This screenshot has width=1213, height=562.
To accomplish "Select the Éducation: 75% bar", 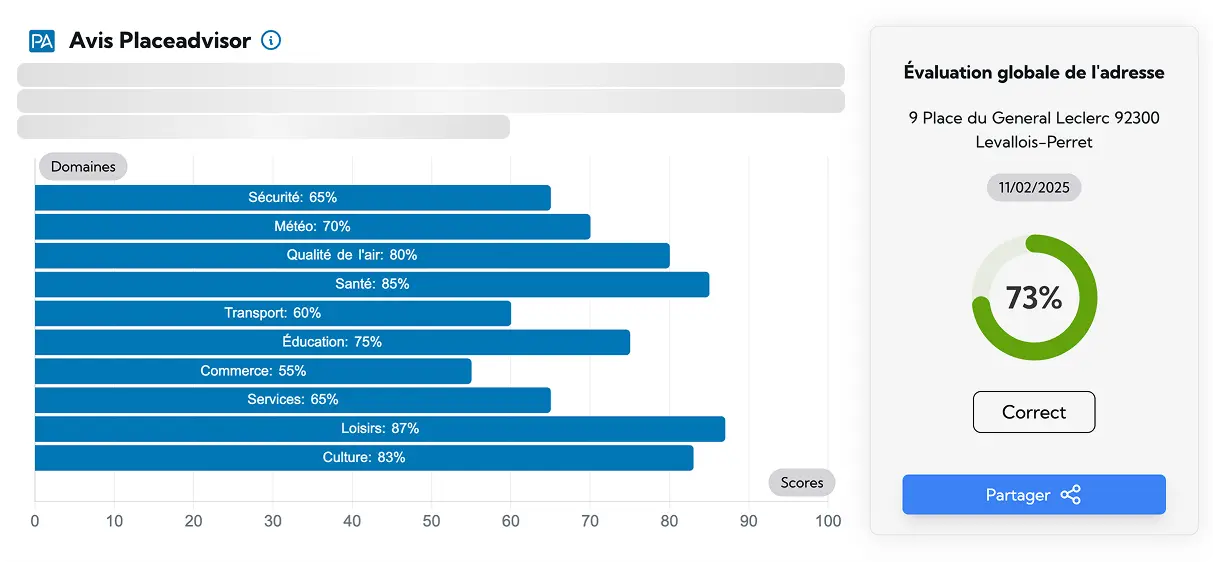I will 332,342.
